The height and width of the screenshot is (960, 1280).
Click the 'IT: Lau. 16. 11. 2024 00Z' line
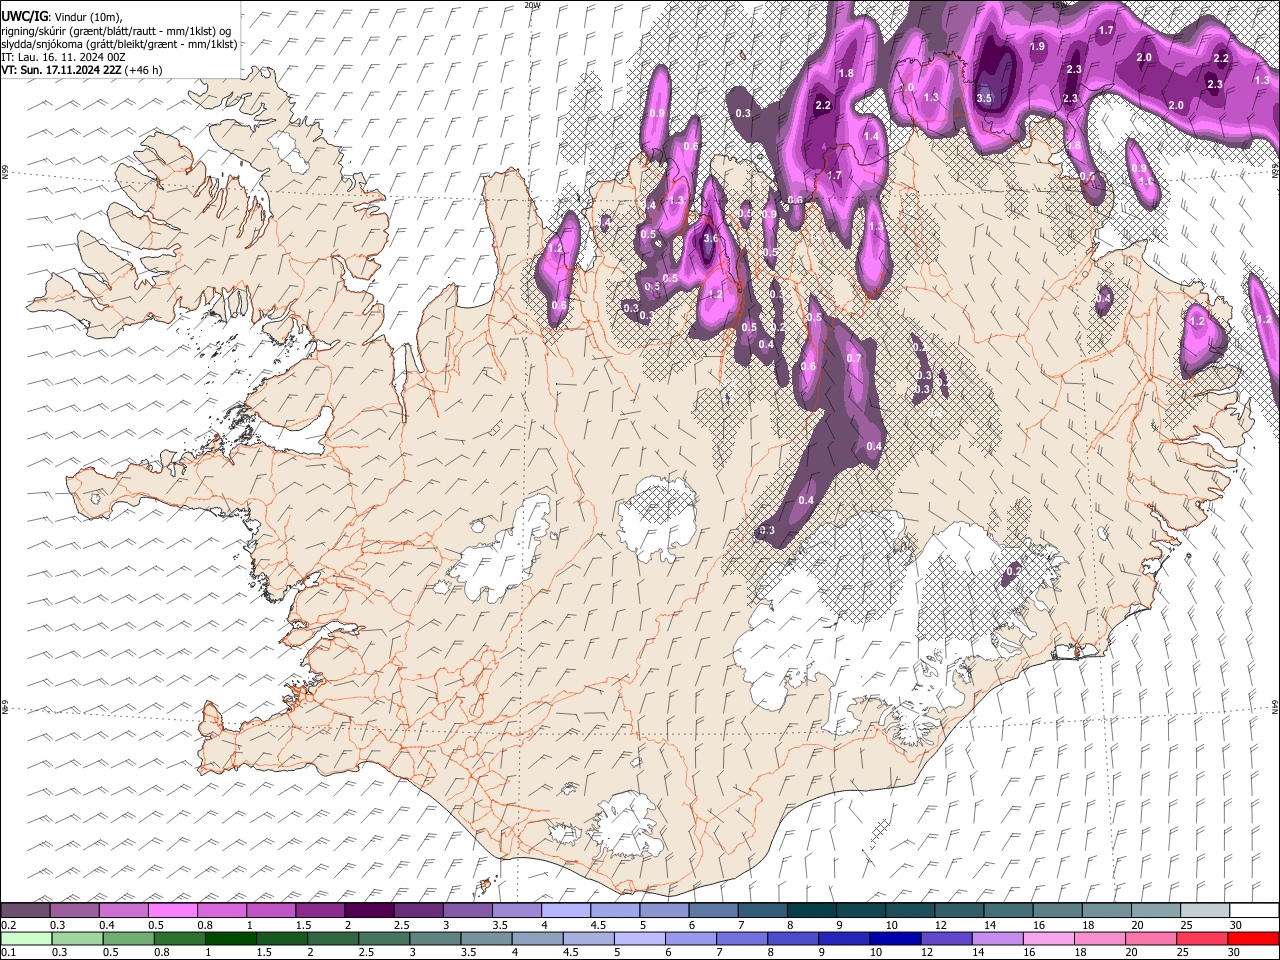tap(63, 57)
